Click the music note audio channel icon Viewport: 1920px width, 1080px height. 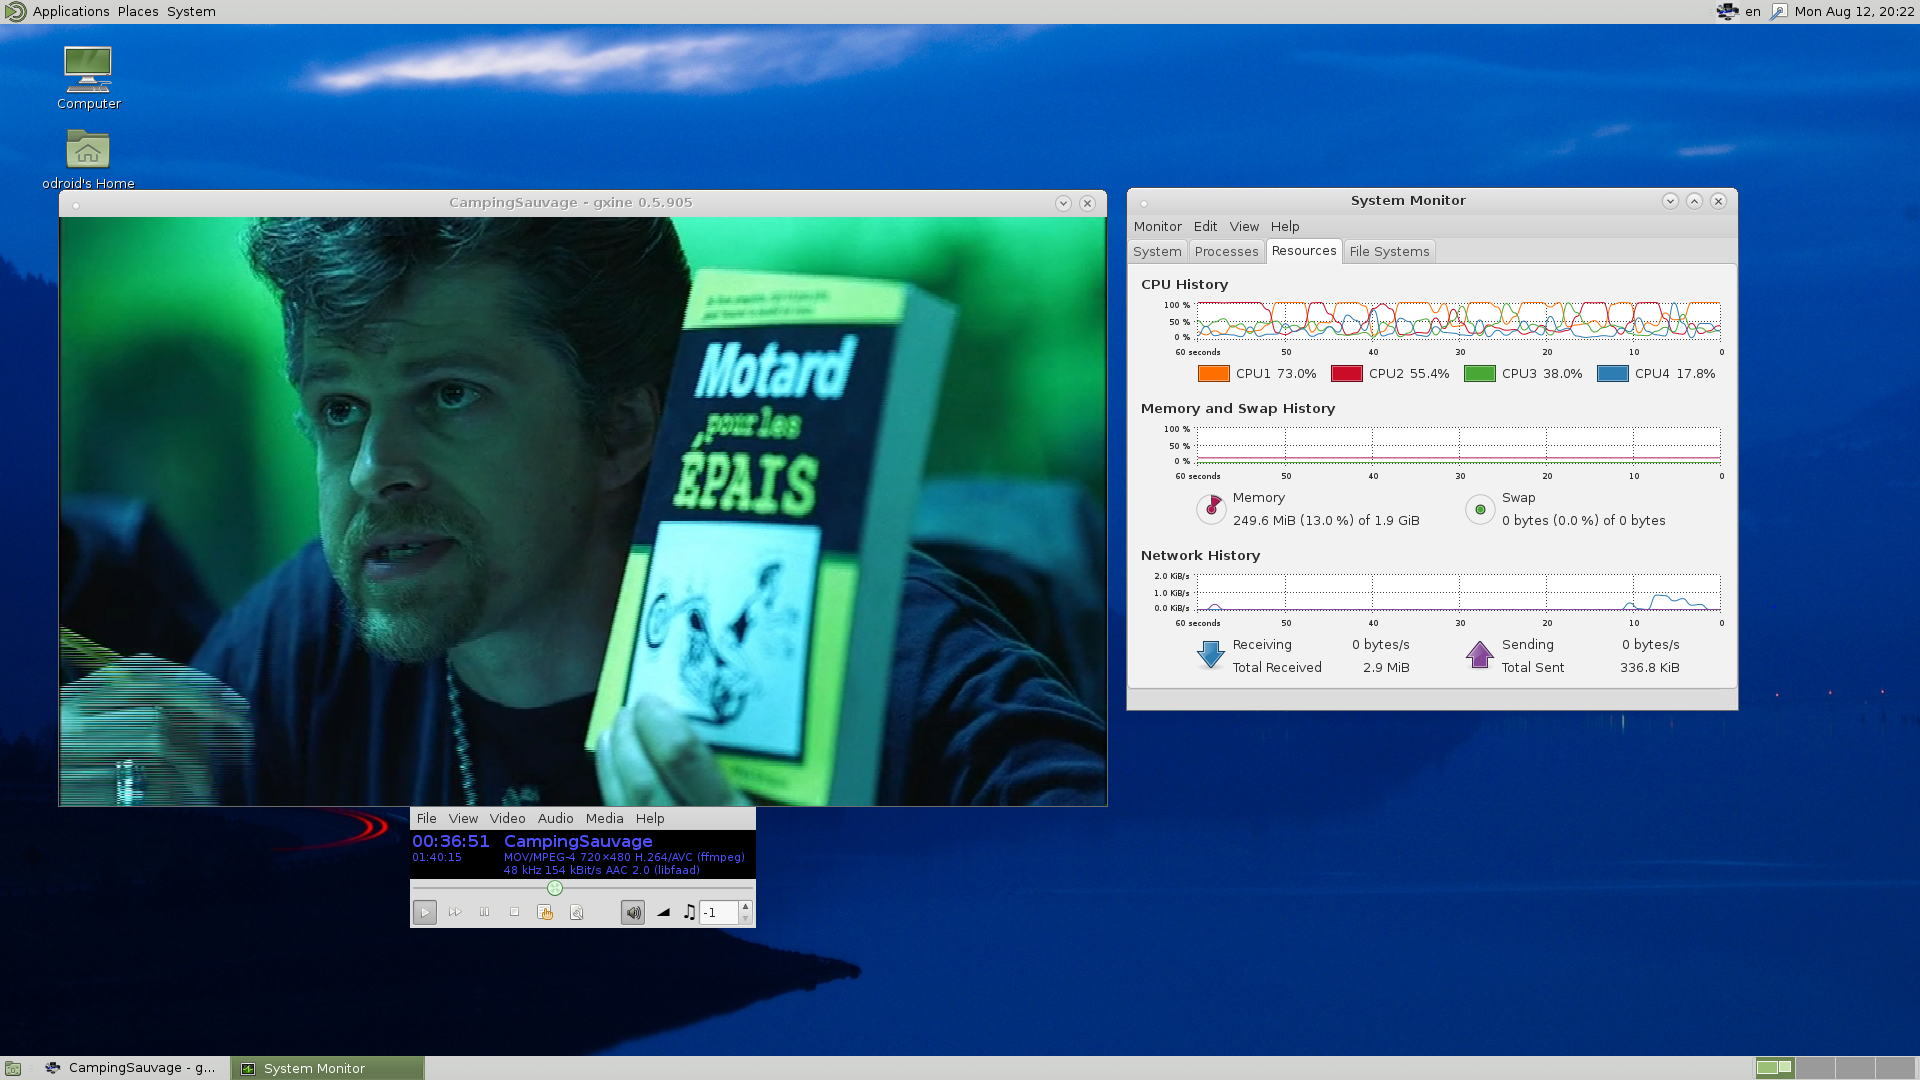(689, 912)
